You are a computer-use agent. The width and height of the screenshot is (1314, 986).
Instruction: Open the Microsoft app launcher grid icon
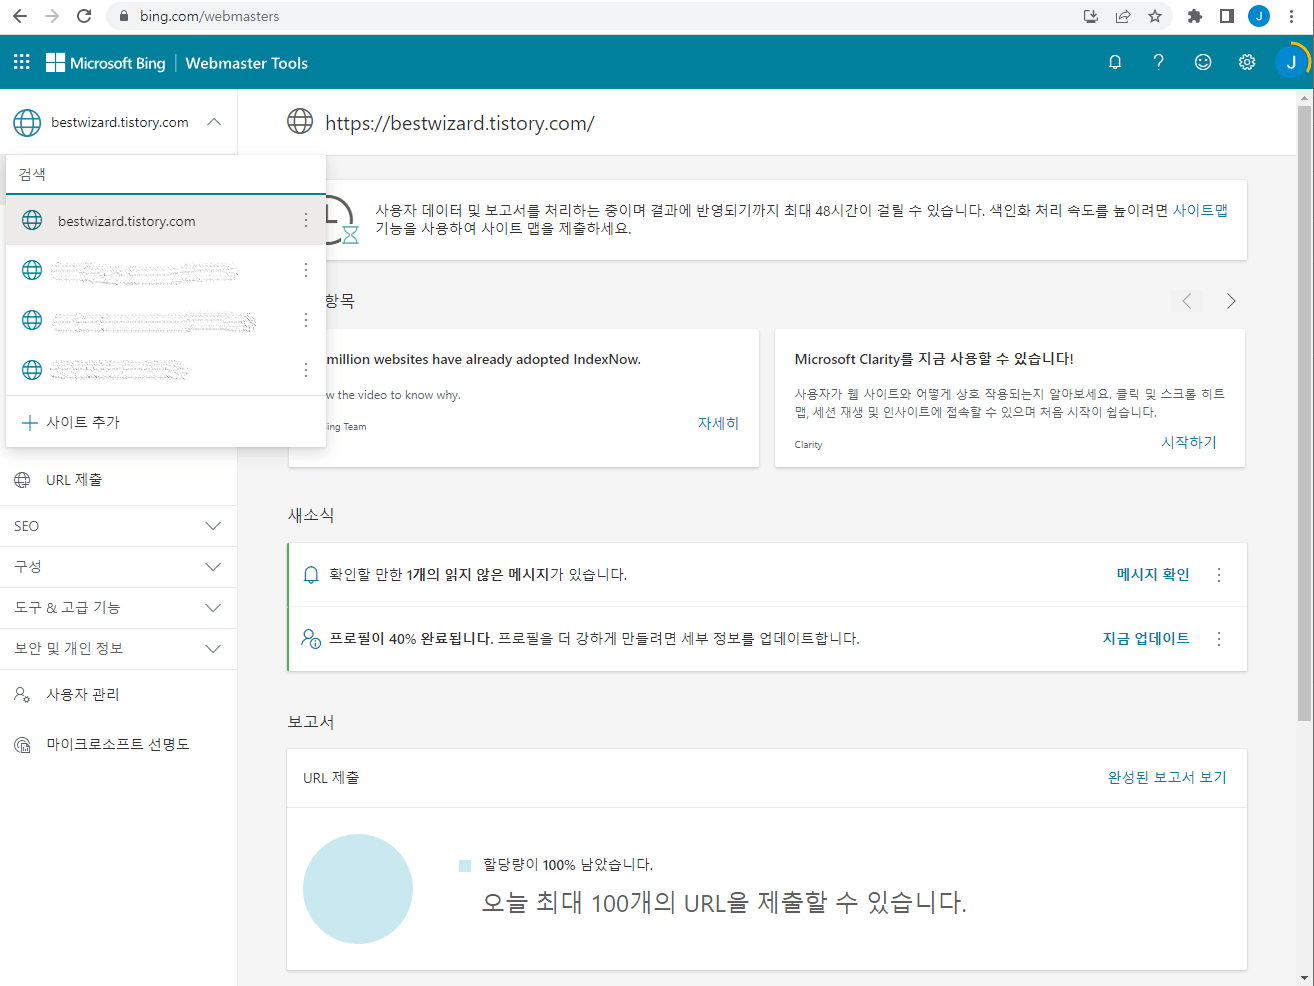click(x=21, y=61)
